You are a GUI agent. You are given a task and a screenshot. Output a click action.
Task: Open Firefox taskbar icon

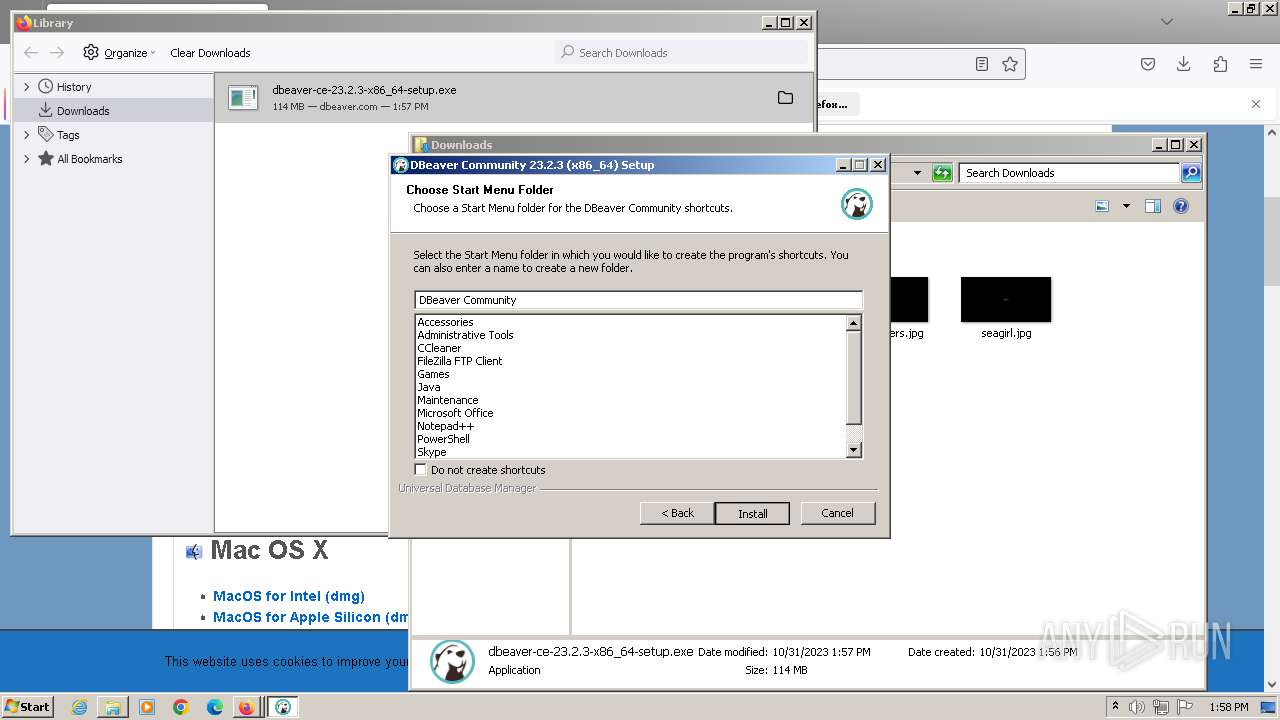(x=246, y=707)
